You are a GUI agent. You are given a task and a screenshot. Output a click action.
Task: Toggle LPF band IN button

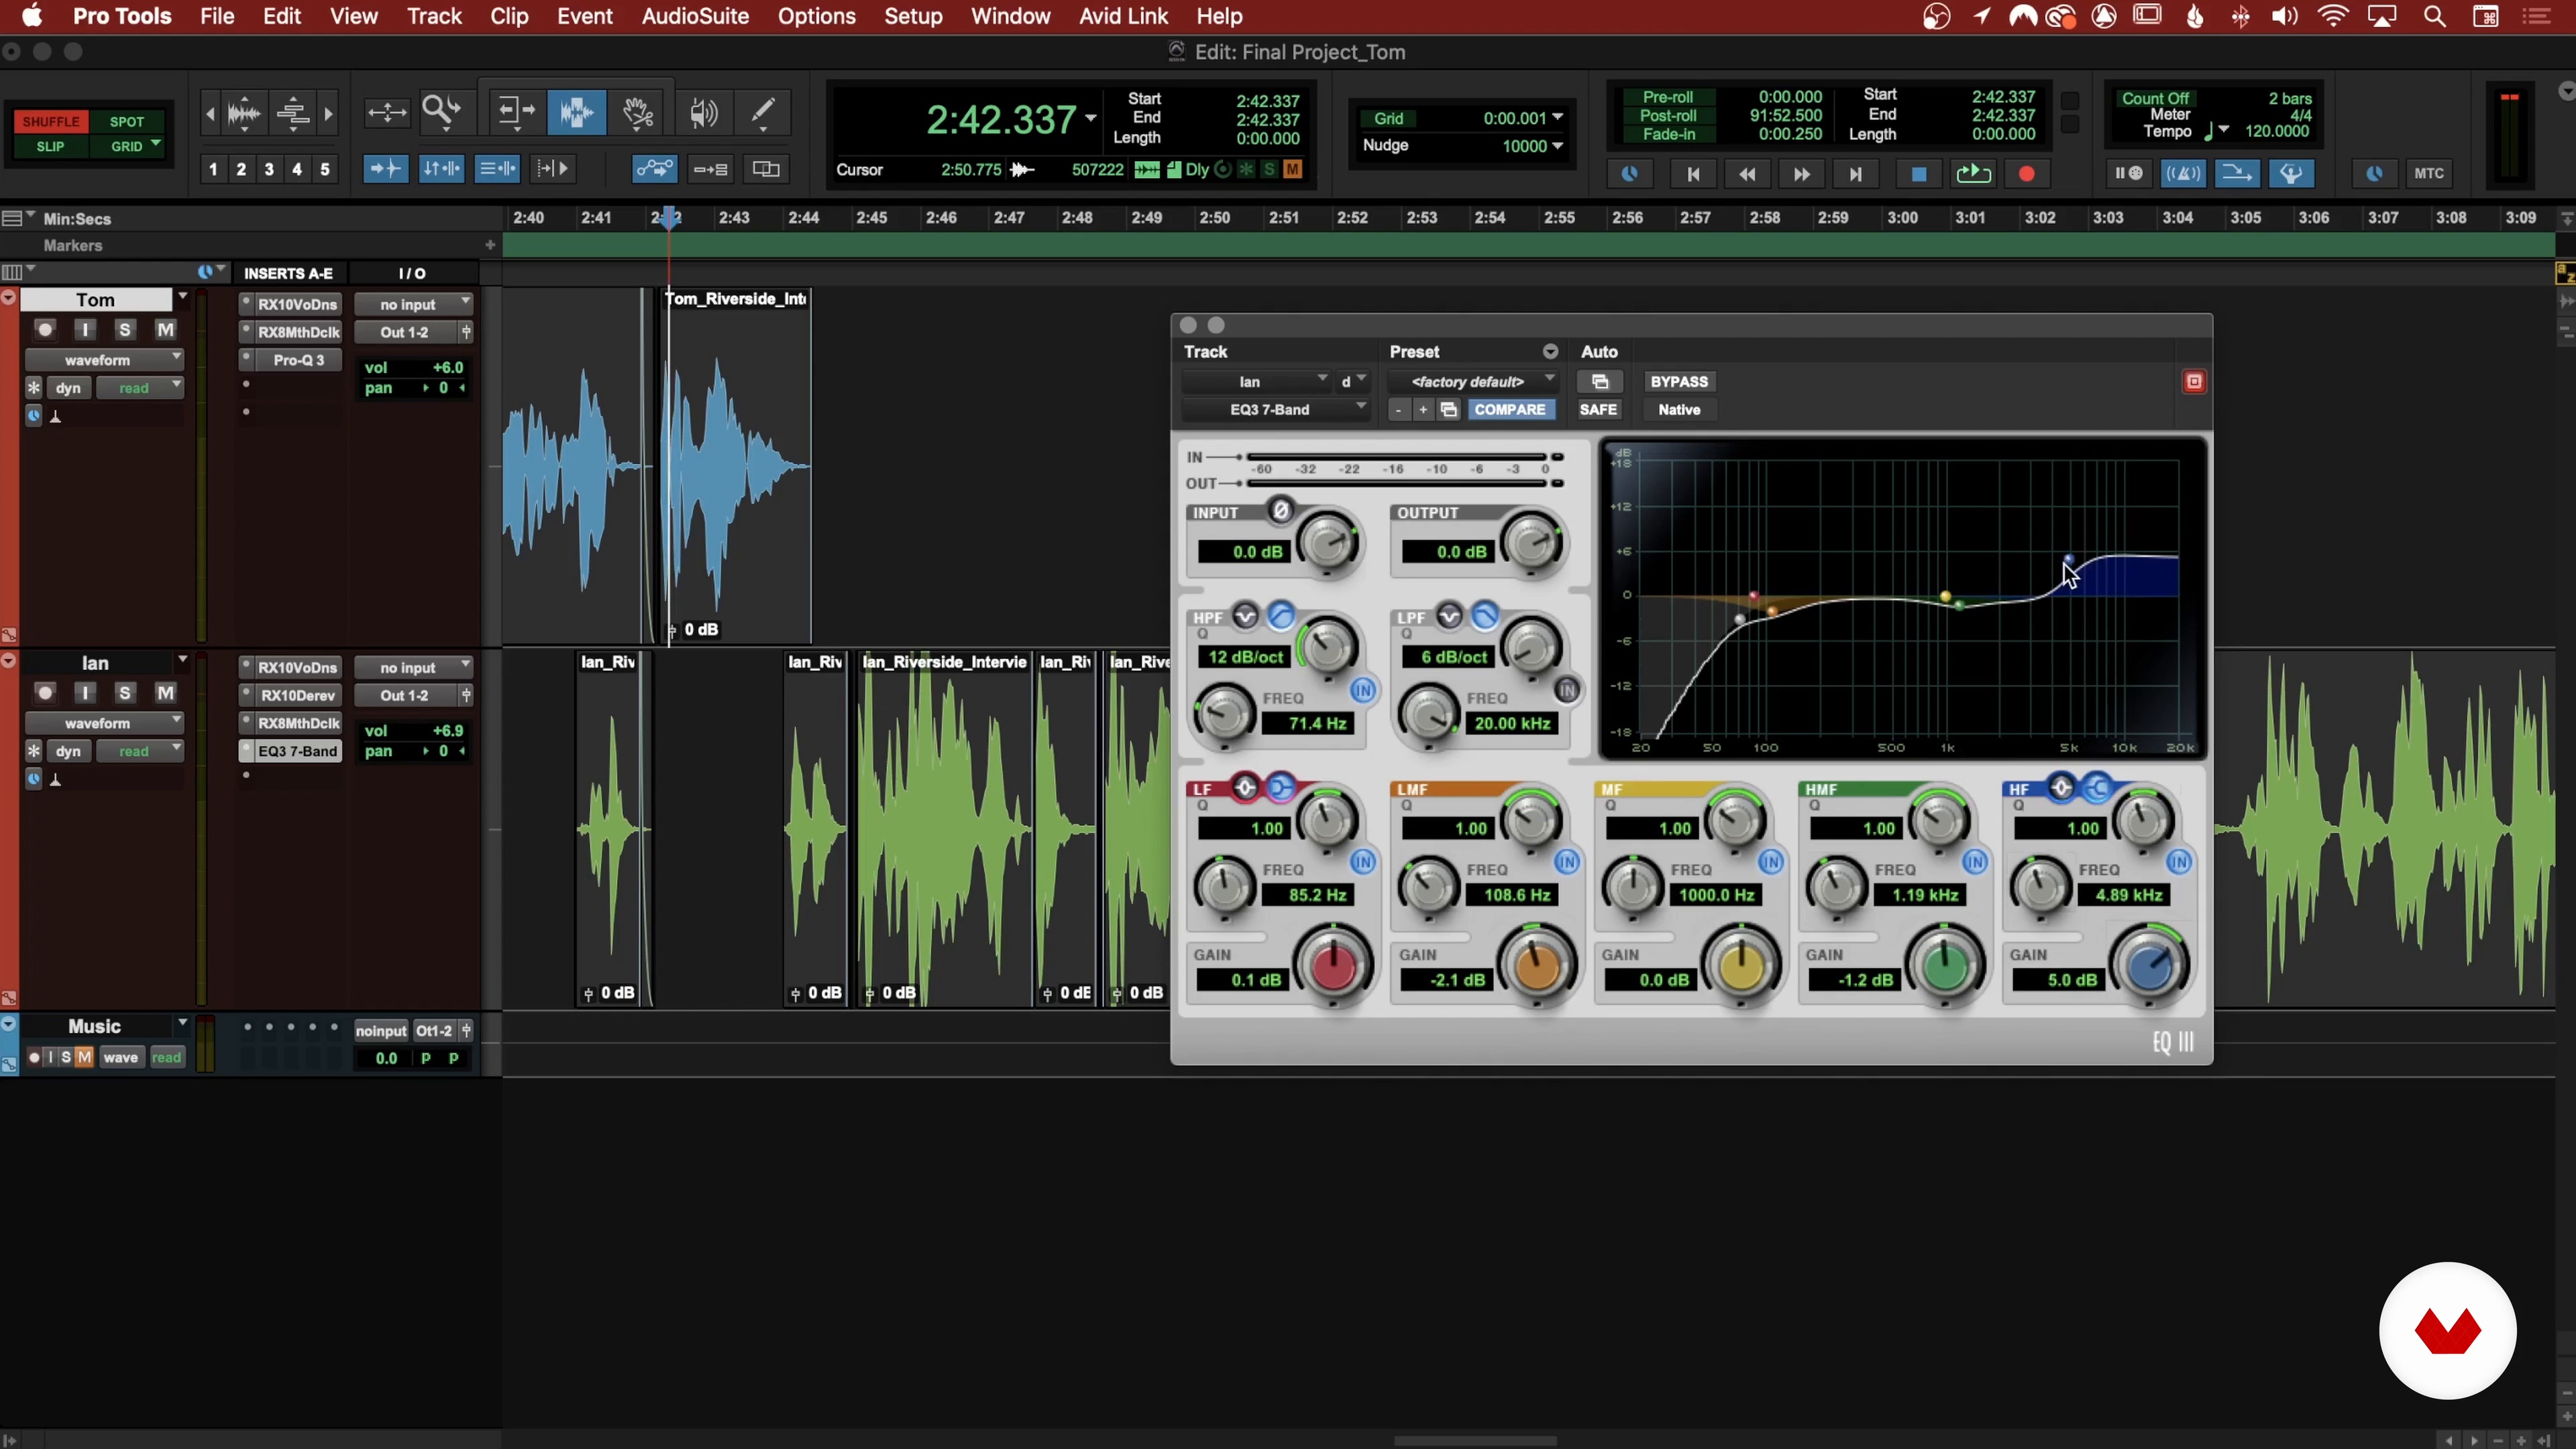[x=1566, y=690]
